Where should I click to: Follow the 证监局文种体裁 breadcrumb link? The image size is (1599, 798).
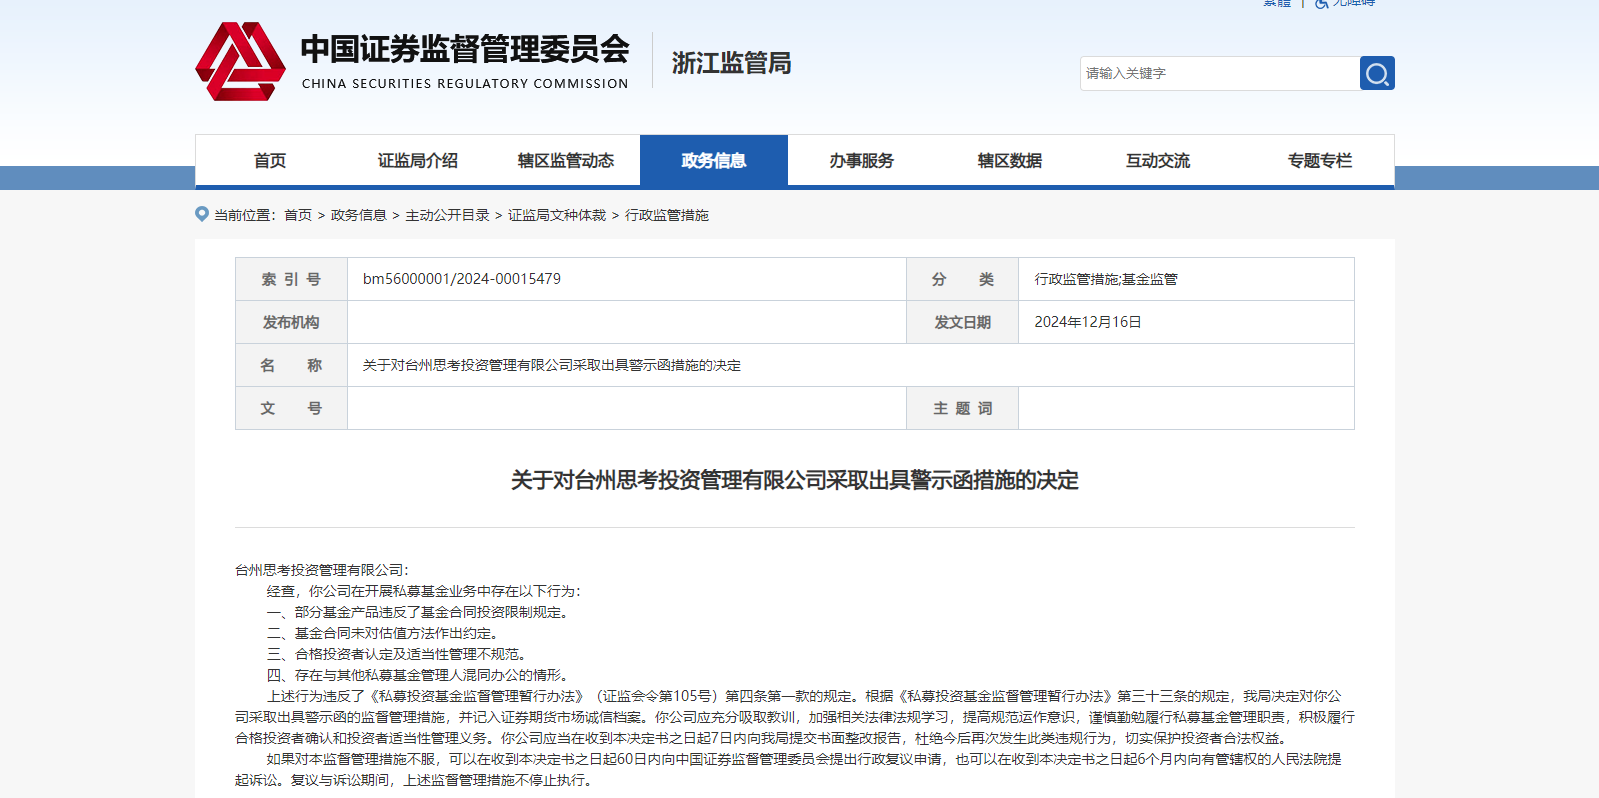[557, 215]
